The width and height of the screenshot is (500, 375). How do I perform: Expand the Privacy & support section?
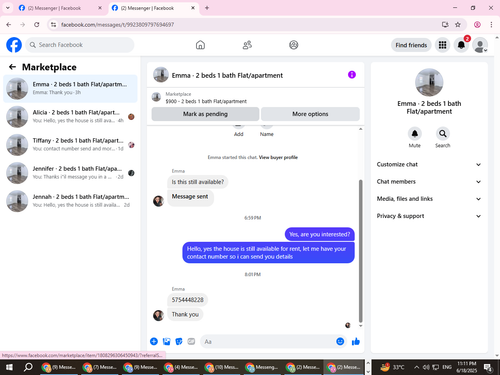[x=429, y=216]
